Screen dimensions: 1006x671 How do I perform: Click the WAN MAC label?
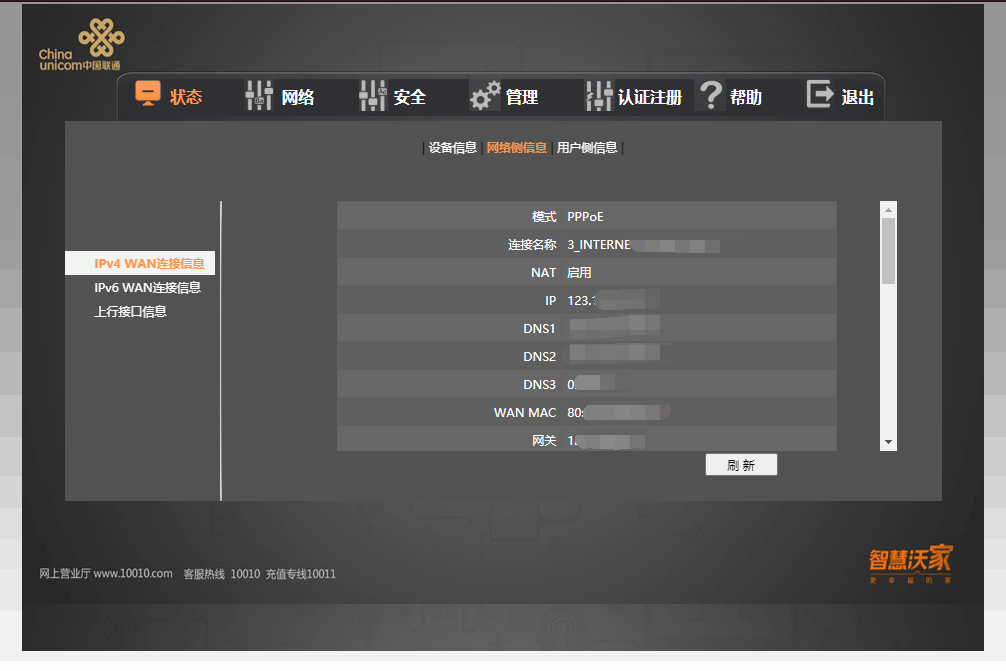(x=525, y=412)
